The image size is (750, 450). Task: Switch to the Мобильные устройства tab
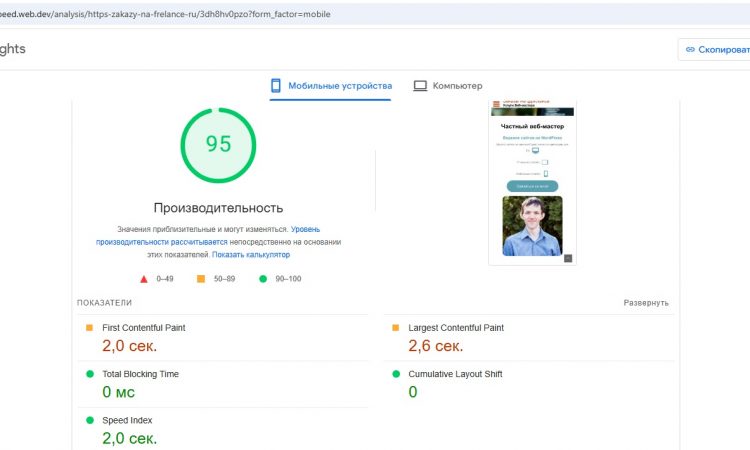pos(331,86)
